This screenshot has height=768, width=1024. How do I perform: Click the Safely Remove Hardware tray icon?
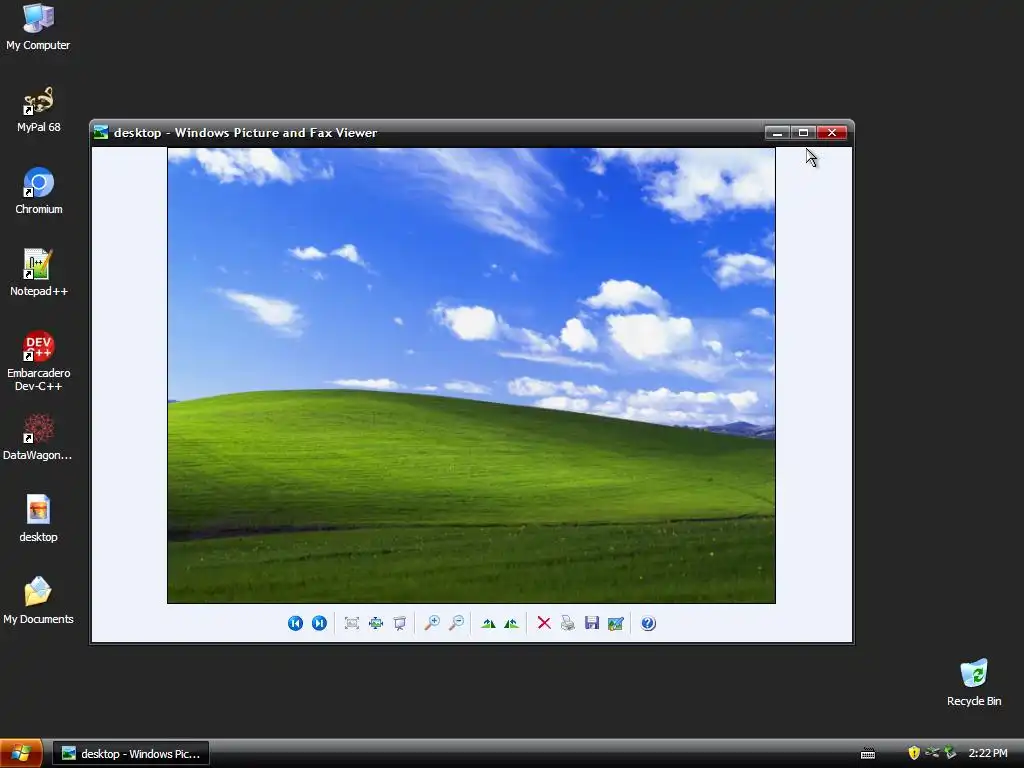click(950, 753)
